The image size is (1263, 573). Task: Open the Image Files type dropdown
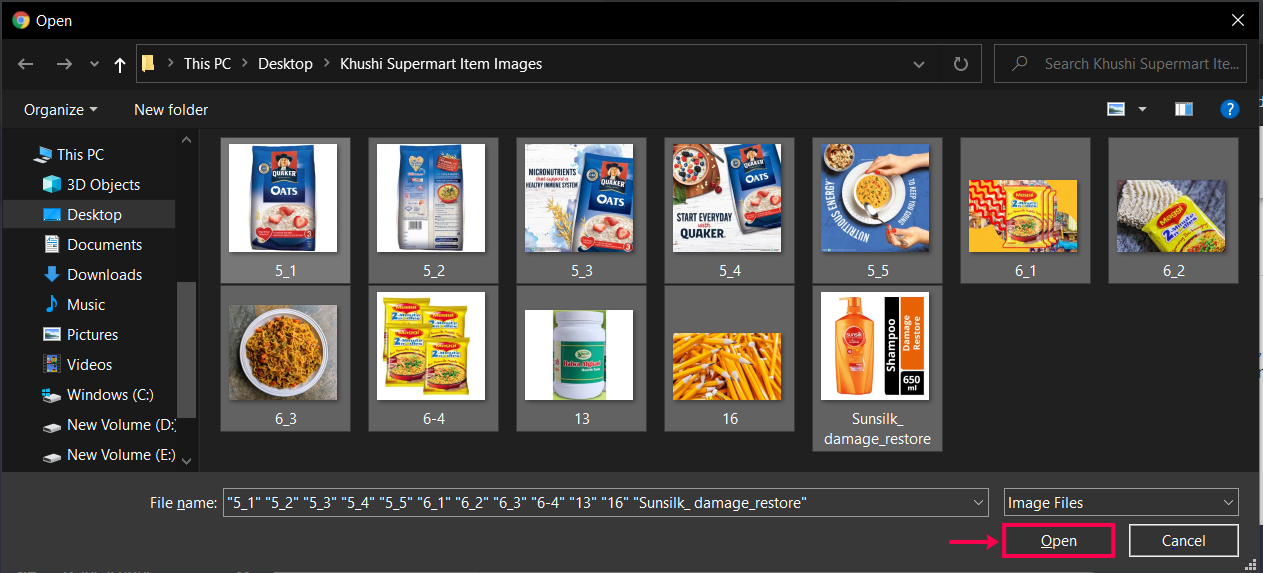(1121, 503)
